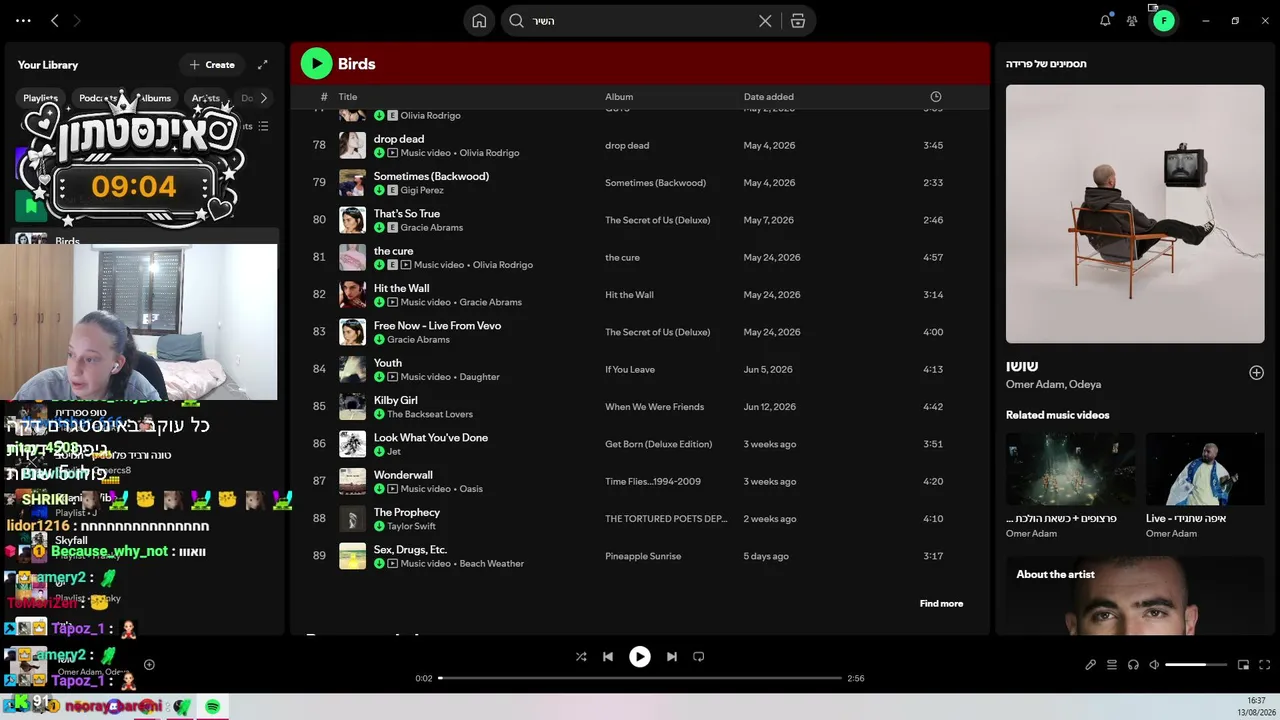
Task: Open the artist link The Backseat Lovers
Action: coord(430,414)
